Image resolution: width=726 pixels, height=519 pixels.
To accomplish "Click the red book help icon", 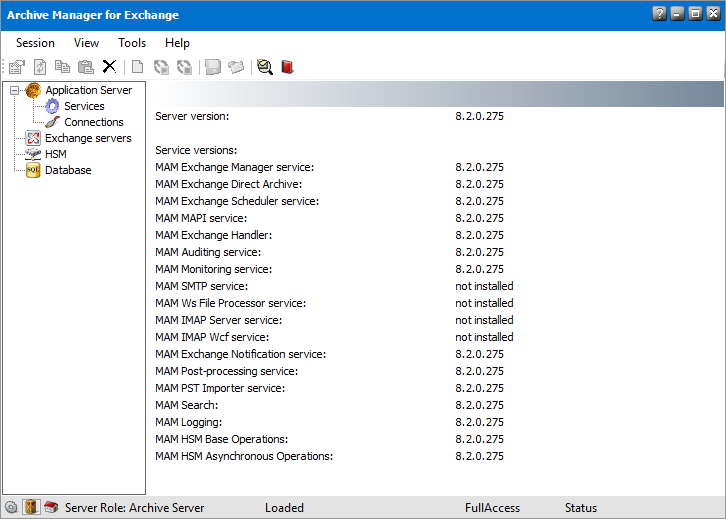I will 288,67.
